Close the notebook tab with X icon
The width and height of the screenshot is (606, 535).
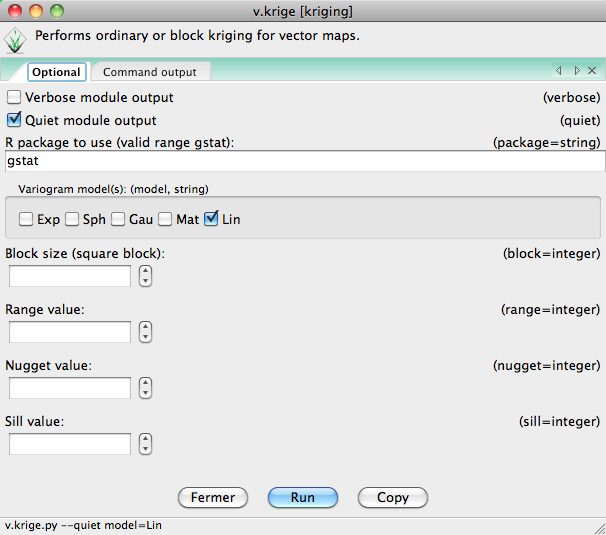(593, 71)
